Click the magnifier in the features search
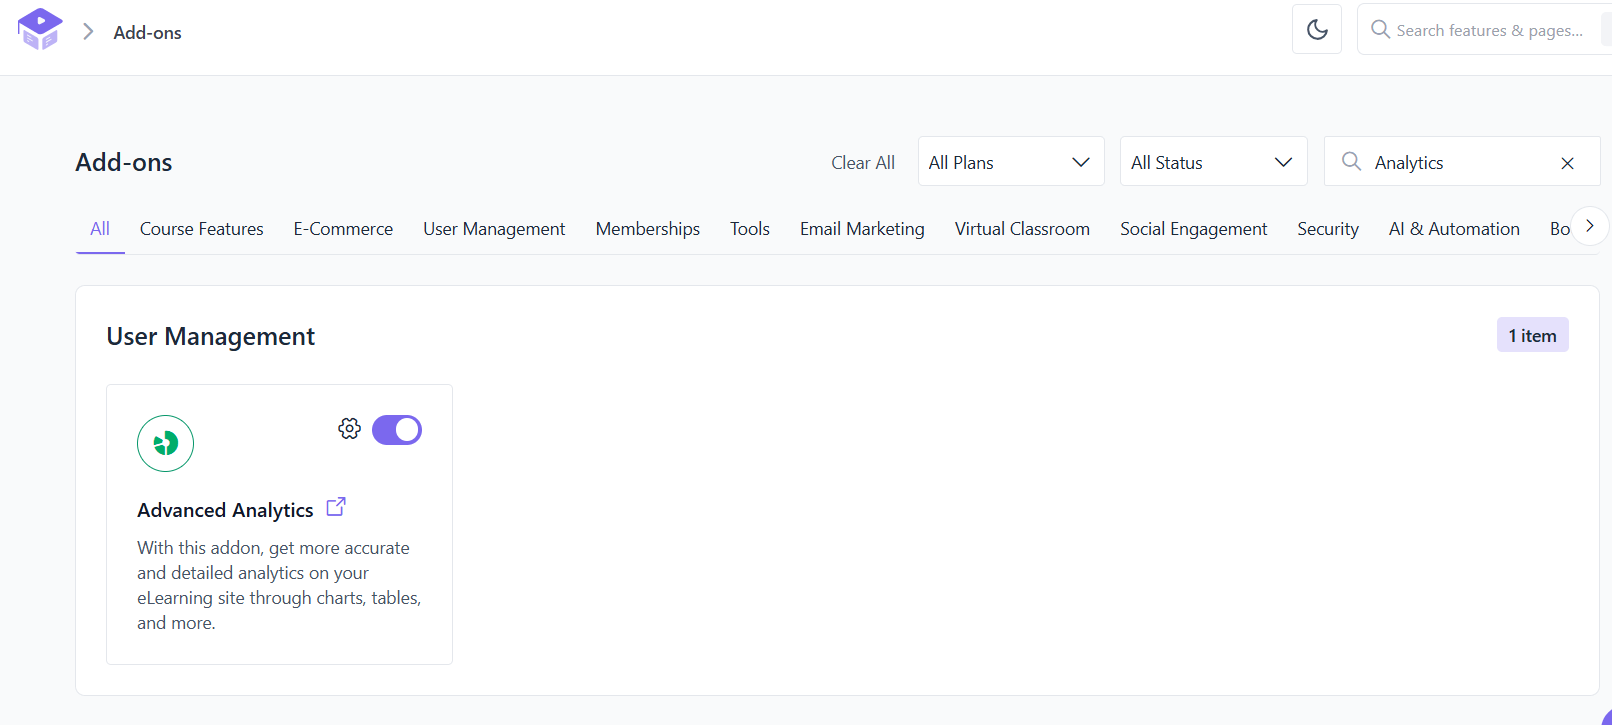 [x=1380, y=29]
